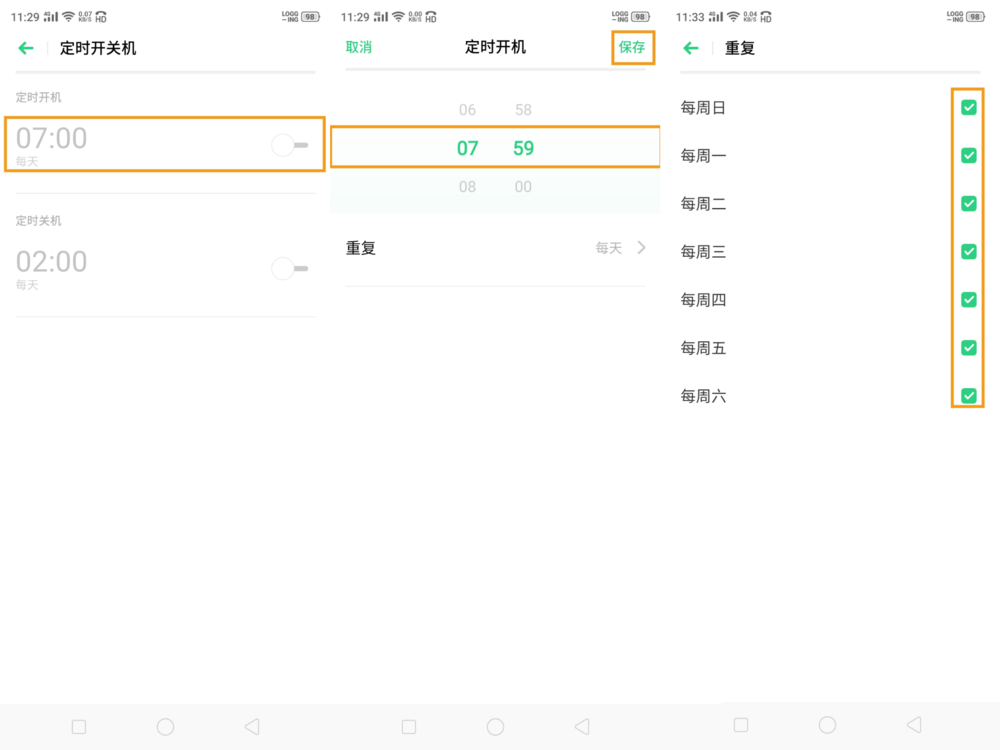Select hour 08 in the time picker
1000x750 pixels.
467,187
